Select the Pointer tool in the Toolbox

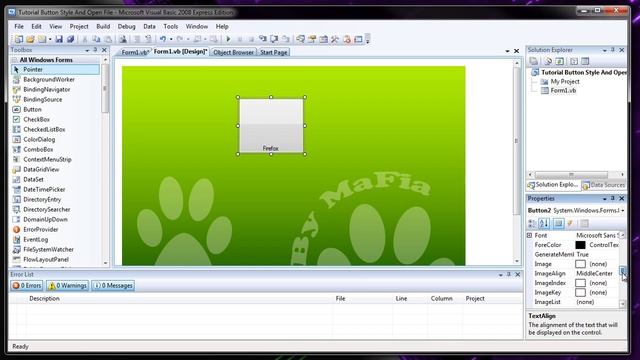pos(55,69)
